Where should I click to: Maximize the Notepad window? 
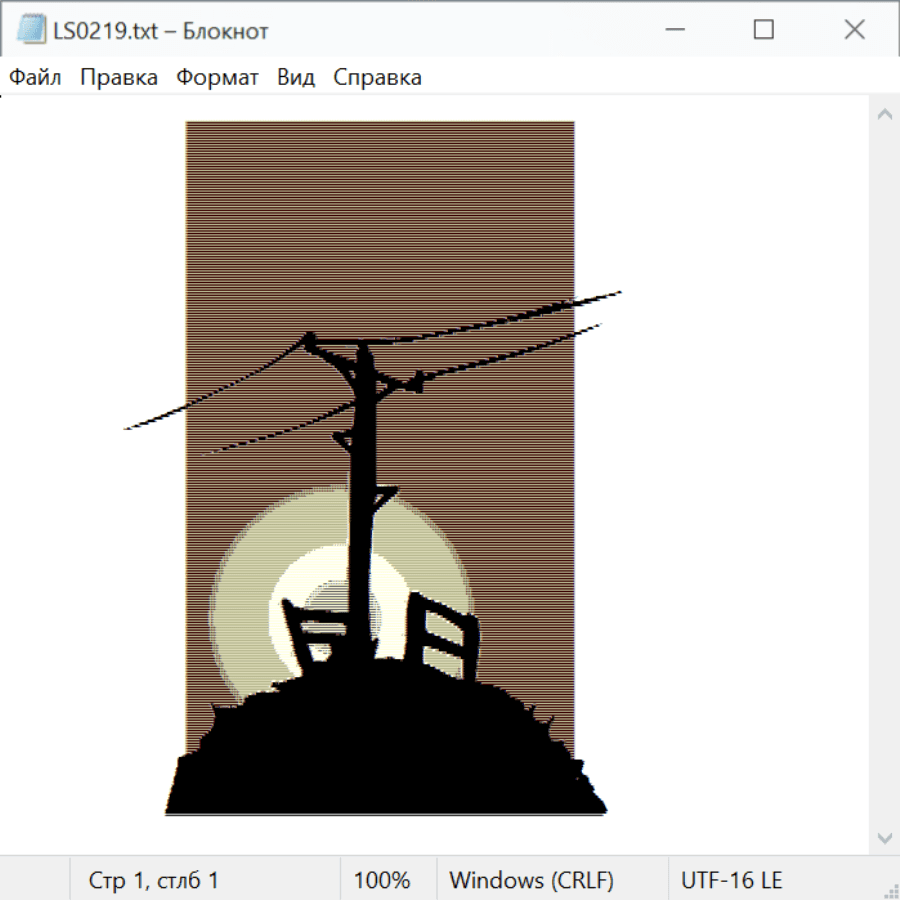coord(763,30)
